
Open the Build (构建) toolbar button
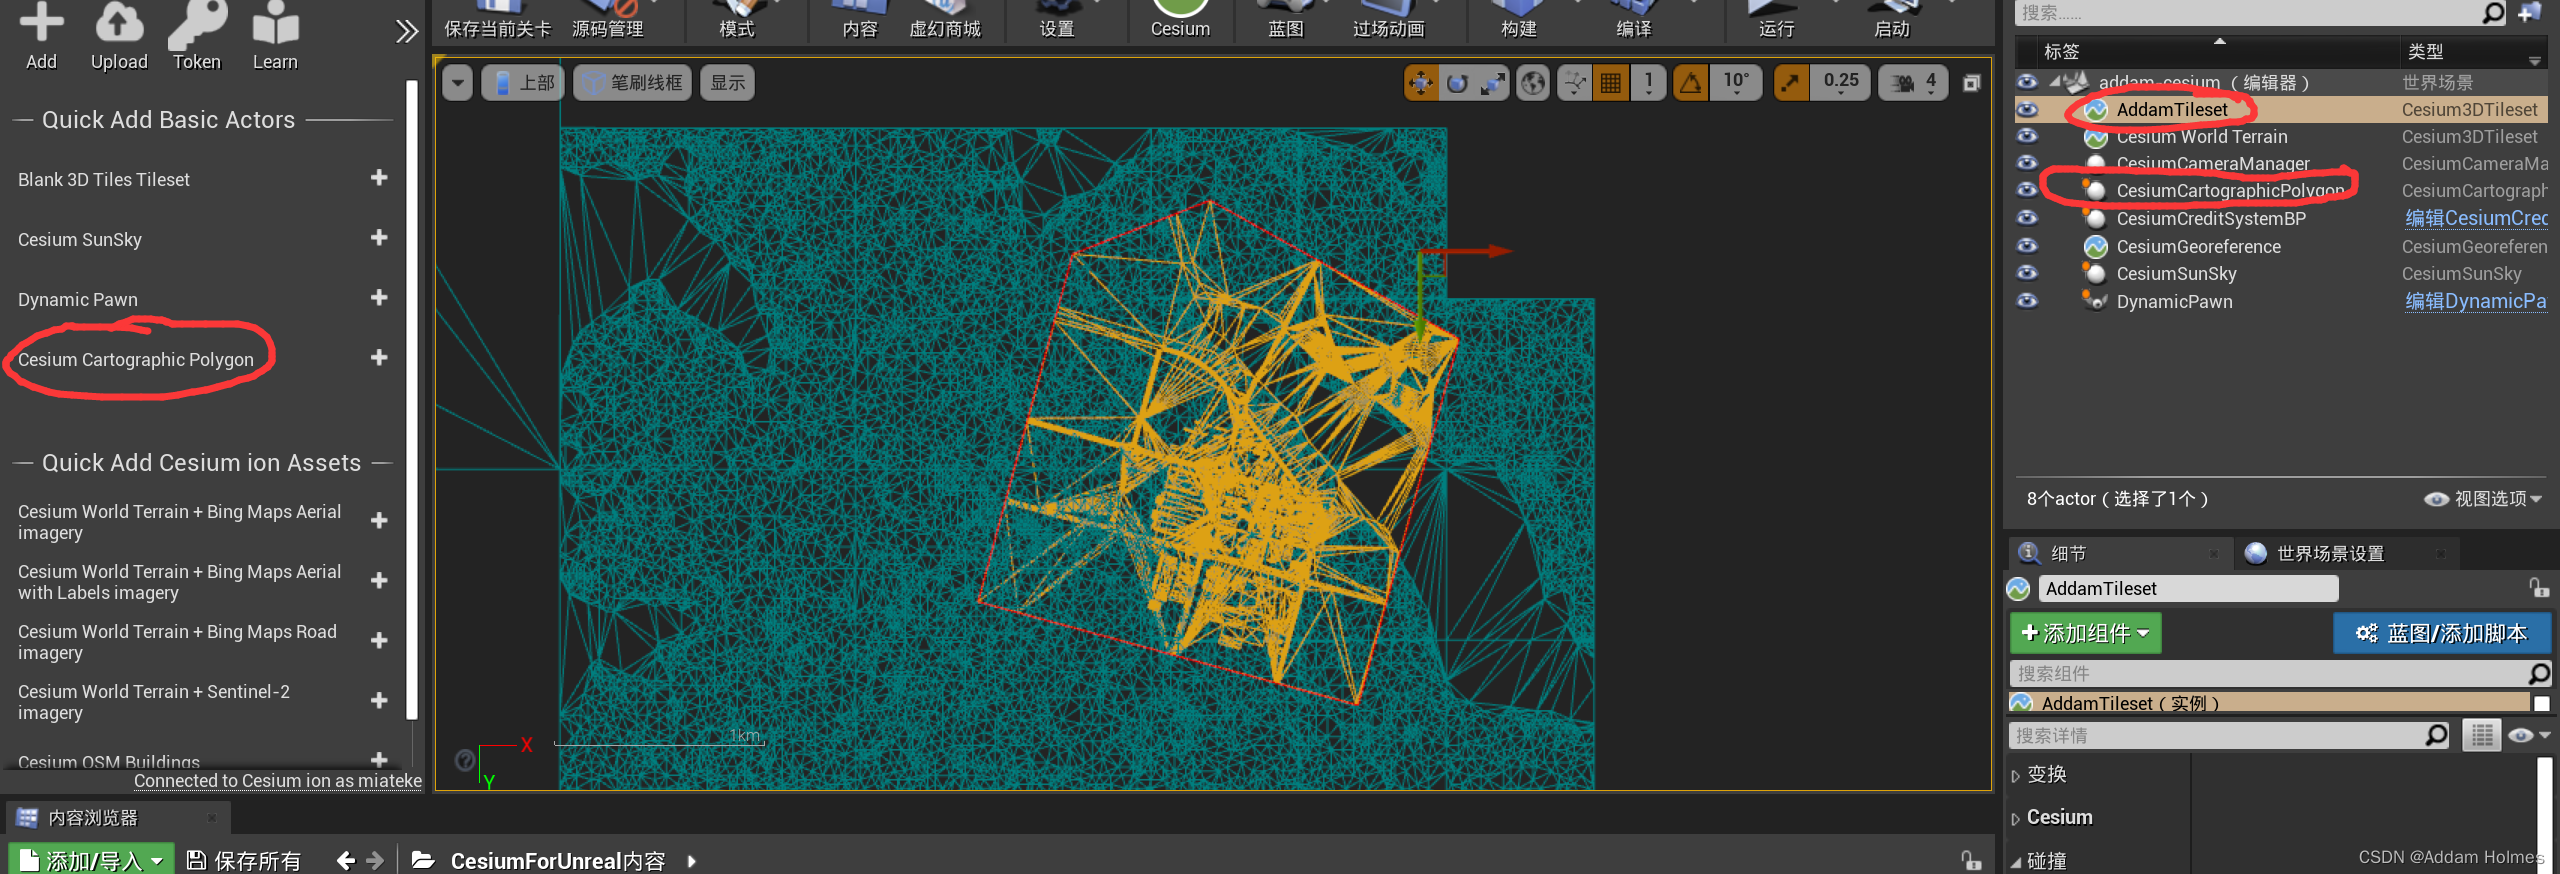(1518, 20)
